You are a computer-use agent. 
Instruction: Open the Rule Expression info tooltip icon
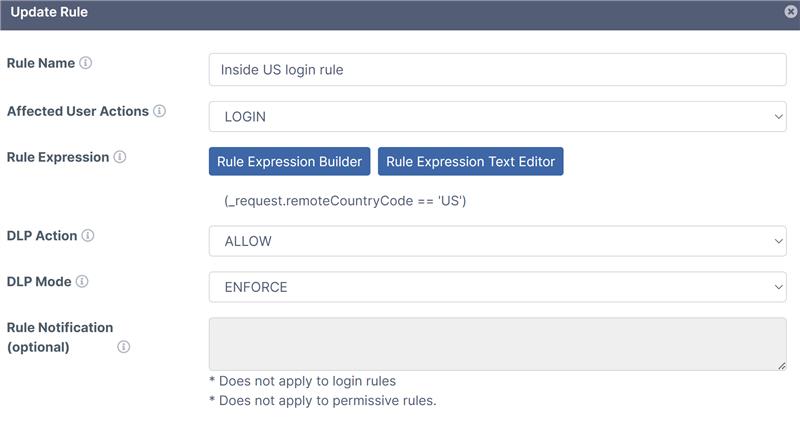coord(120,158)
